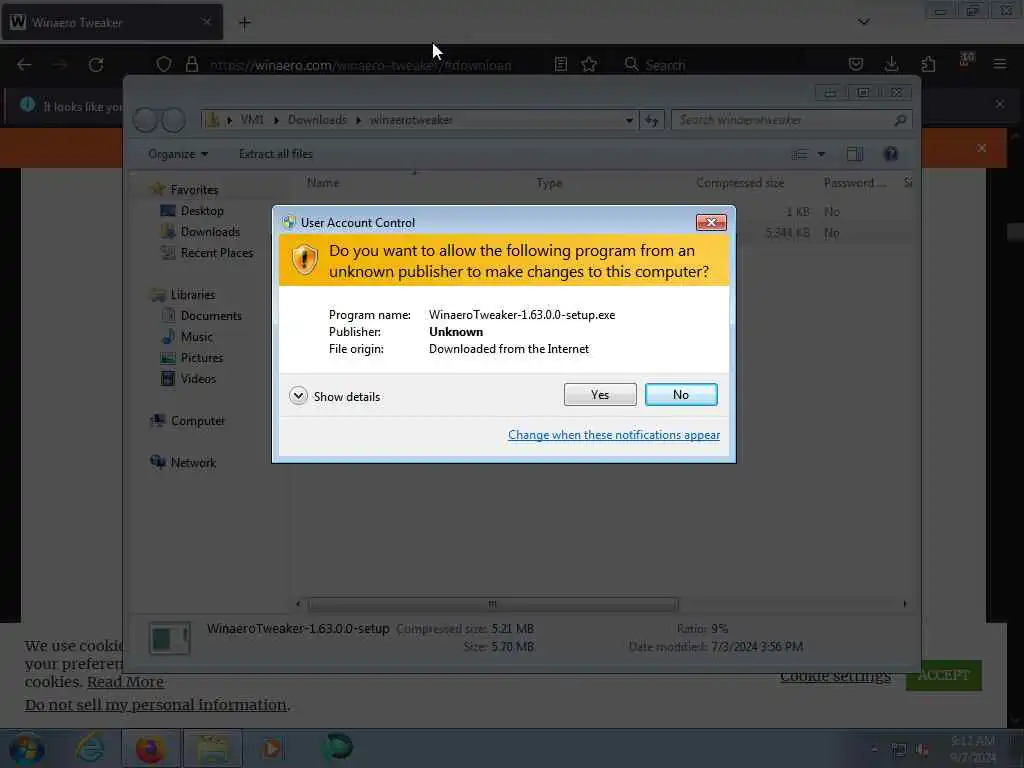This screenshot has width=1024, height=768.
Task: Click the UAC warning shield icon
Action: (304, 260)
